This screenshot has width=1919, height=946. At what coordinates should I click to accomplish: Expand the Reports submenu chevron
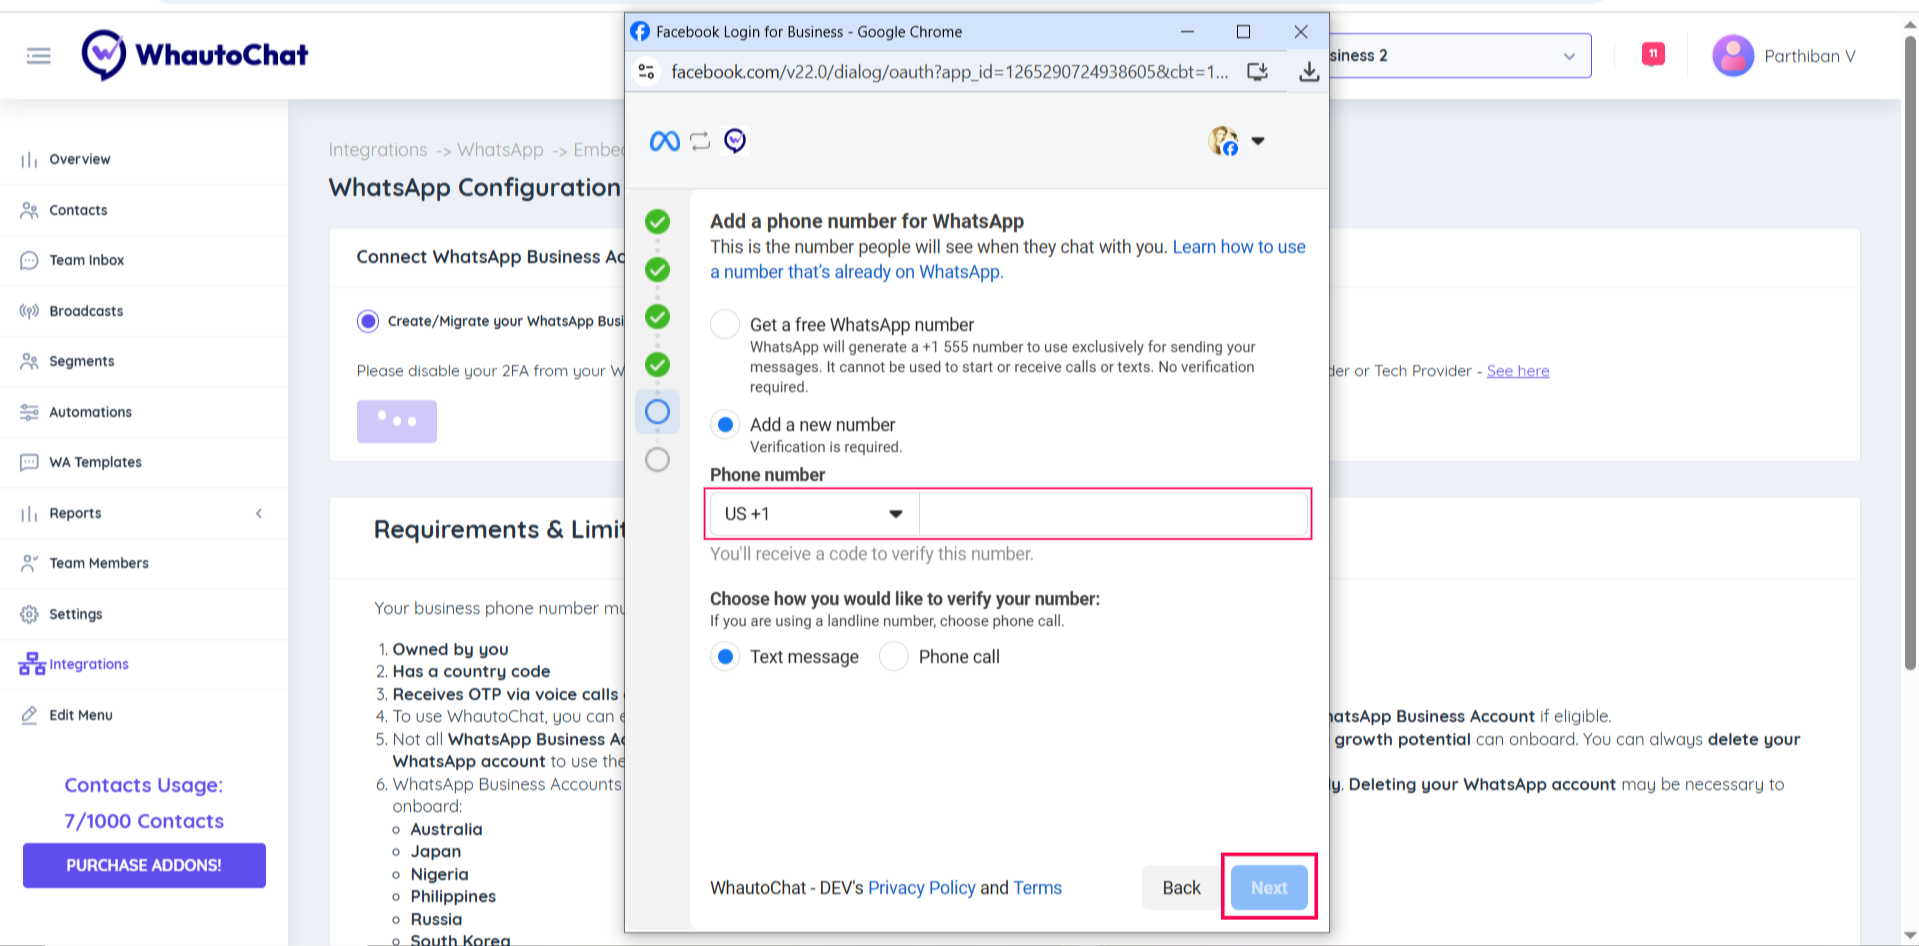[259, 513]
